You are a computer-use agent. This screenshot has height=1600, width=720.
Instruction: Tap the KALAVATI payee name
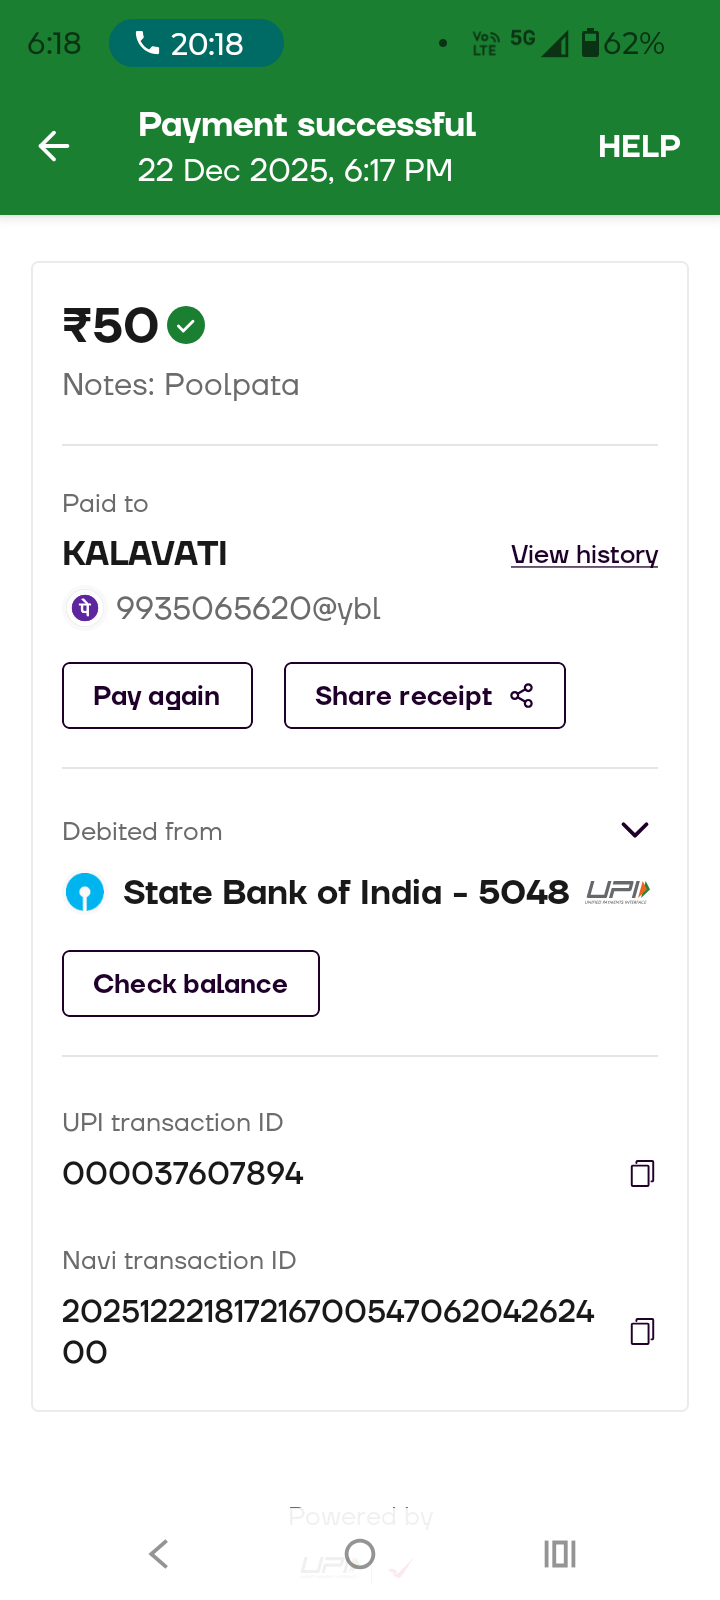point(145,554)
